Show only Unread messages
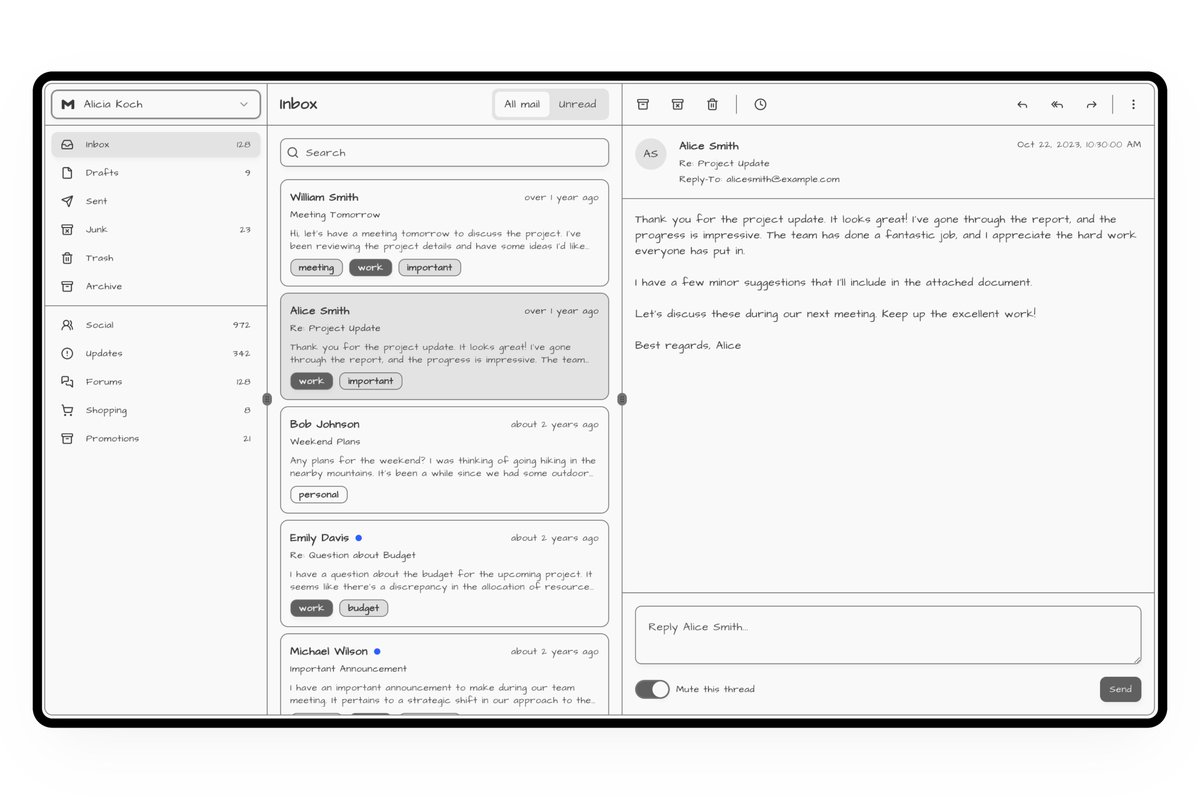Image resolution: width=1200 pixels, height=800 pixels. pos(577,104)
